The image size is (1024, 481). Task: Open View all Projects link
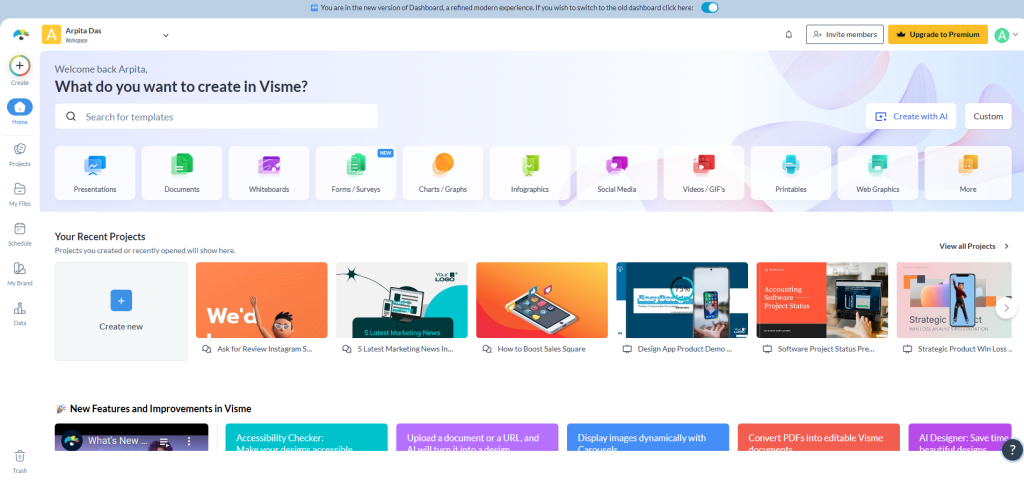(x=967, y=247)
